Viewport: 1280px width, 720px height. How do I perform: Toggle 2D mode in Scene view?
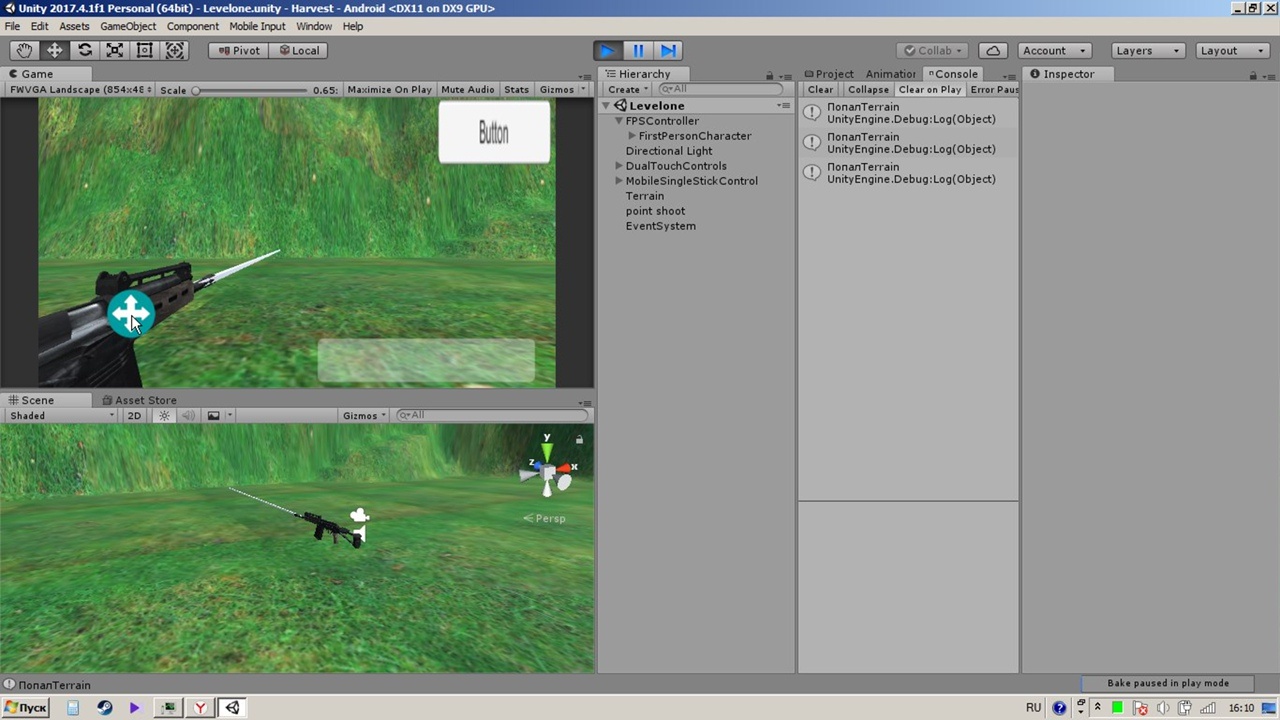(134, 416)
